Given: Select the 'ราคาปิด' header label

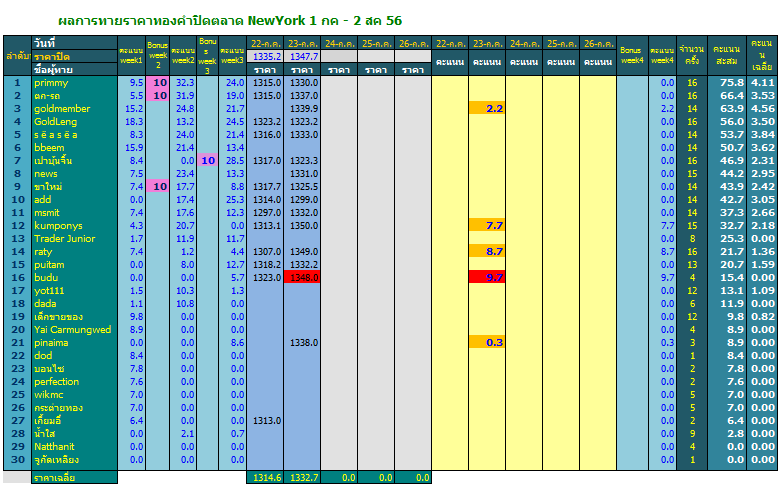Looking at the screenshot, I should (74, 56).
